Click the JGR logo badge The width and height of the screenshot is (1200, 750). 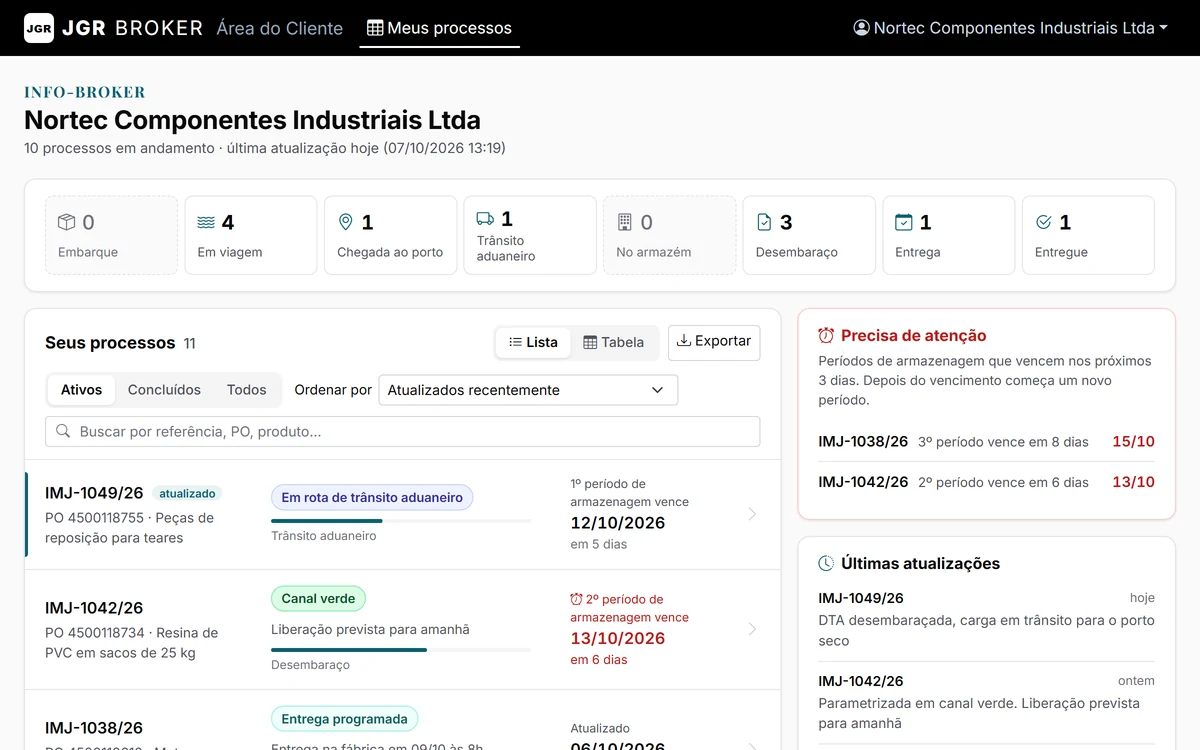39,28
